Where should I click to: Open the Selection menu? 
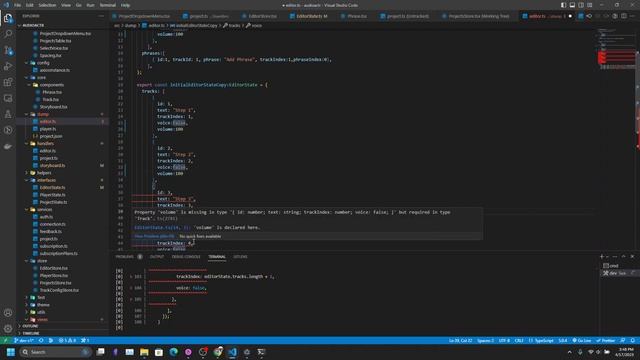click(x=47, y=5)
